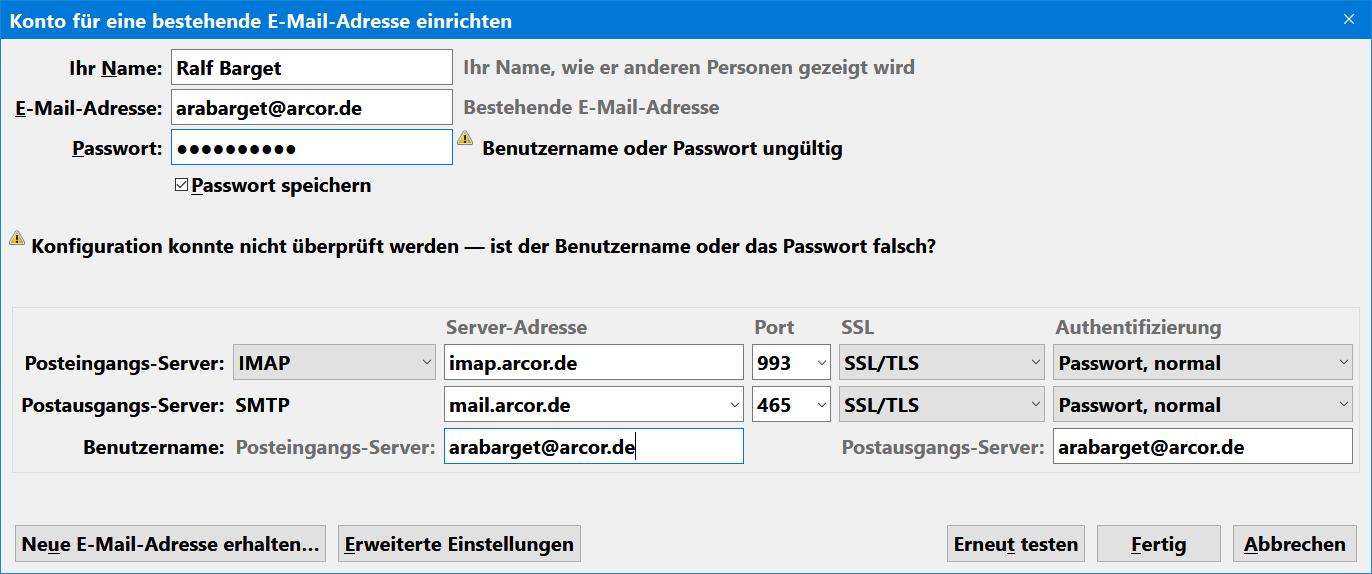Open the IMAP protocol dropdown
This screenshot has width=1372, height=574.
pyautogui.click(x=333, y=363)
